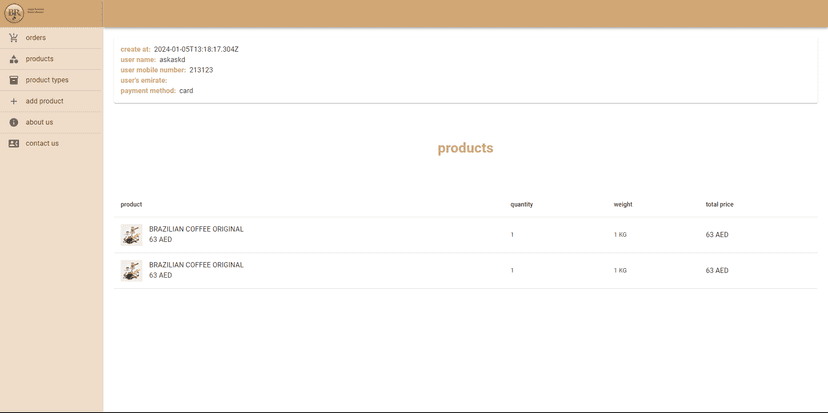Click first row Brazilian coffee thumbnail
Screen dimensions: 828x413
(131, 235)
